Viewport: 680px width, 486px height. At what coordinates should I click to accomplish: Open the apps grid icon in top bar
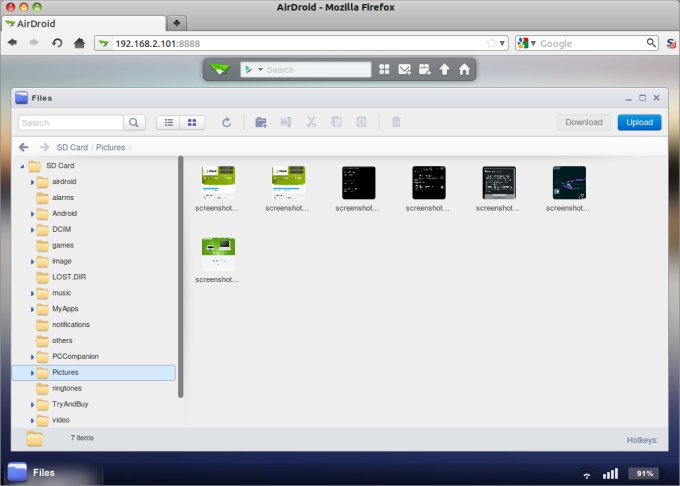click(384, 70)
